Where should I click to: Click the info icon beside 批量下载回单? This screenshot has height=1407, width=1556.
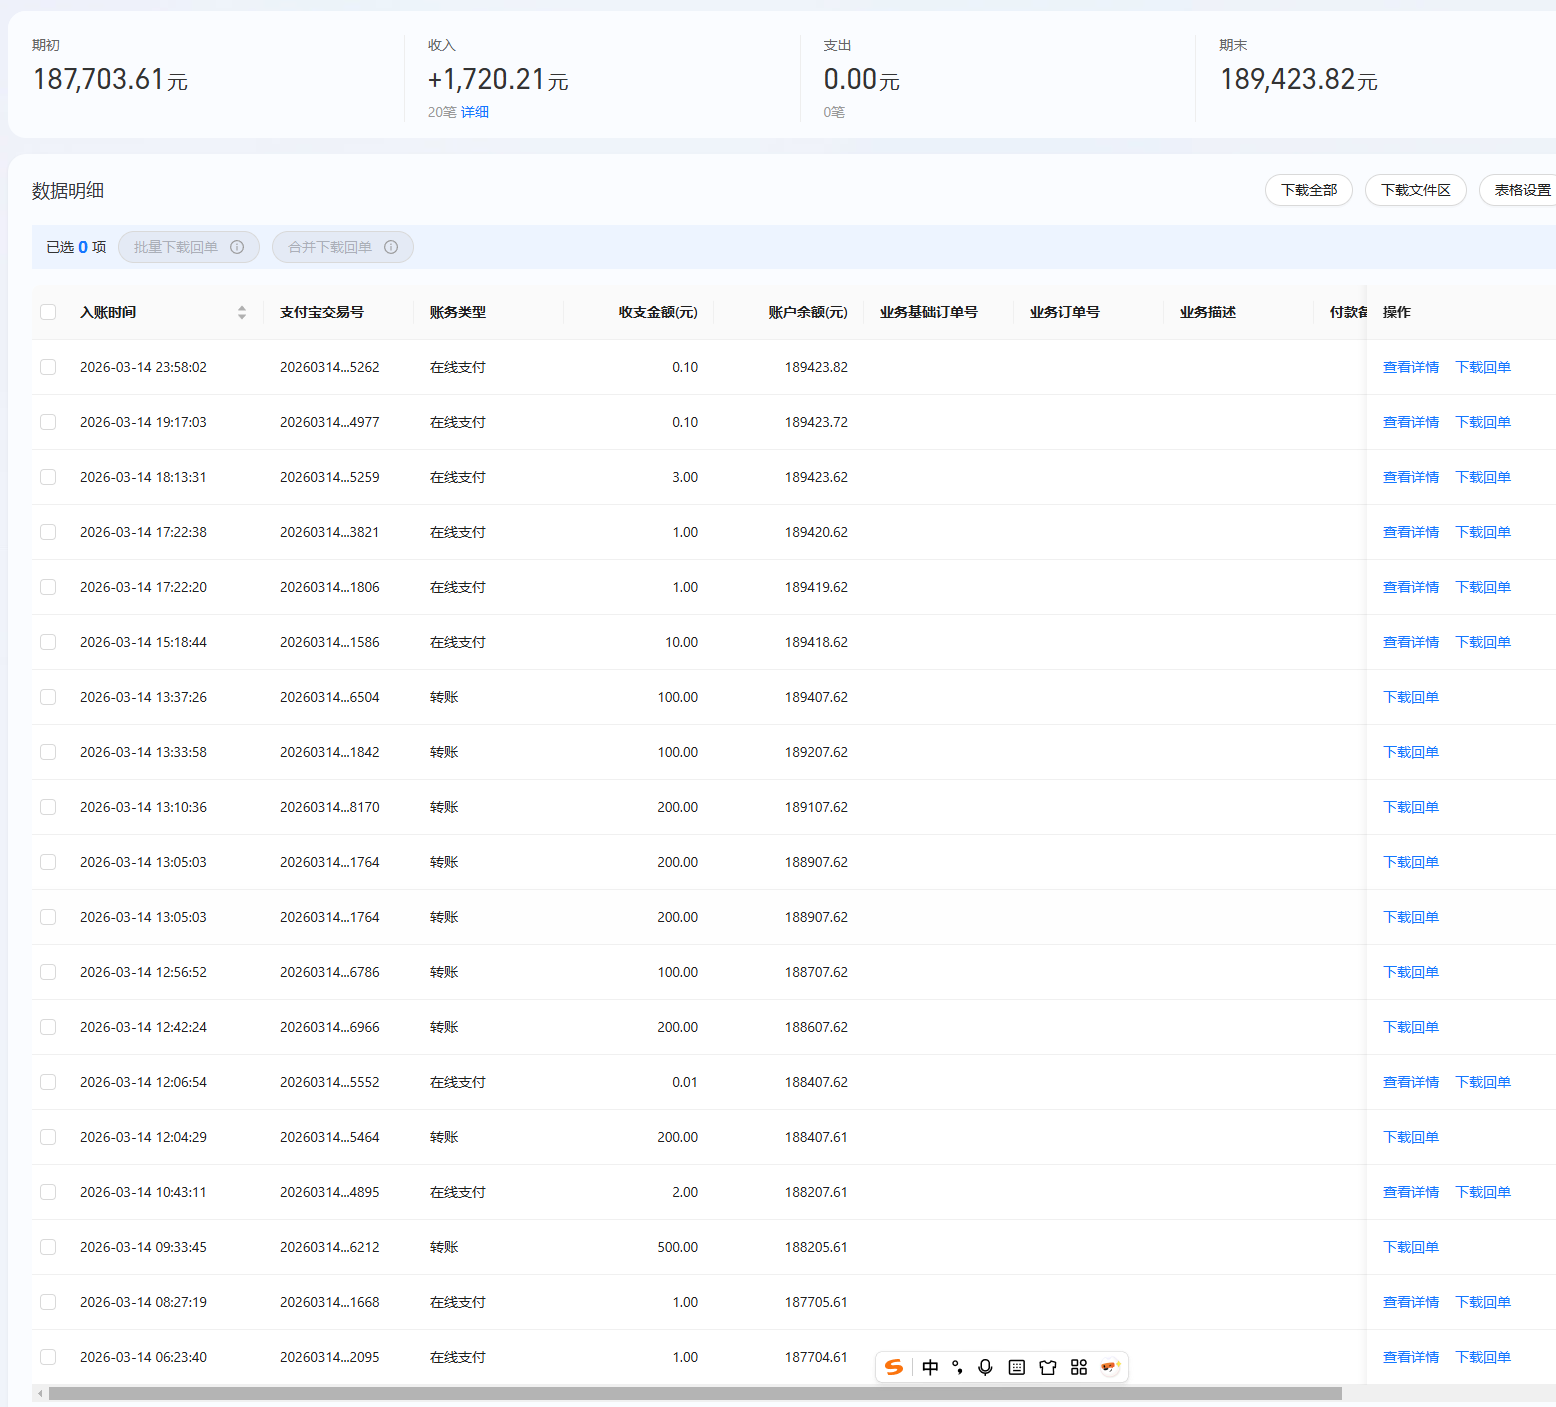tap(237, 247)
